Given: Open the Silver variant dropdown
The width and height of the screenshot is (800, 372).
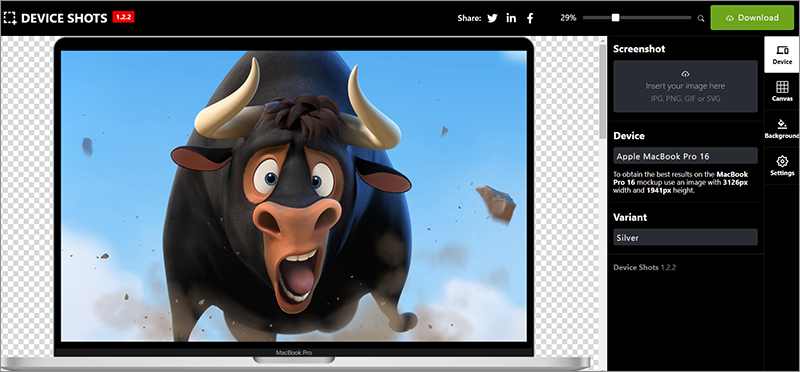Looking at the screenshot, I should (685, 237).
